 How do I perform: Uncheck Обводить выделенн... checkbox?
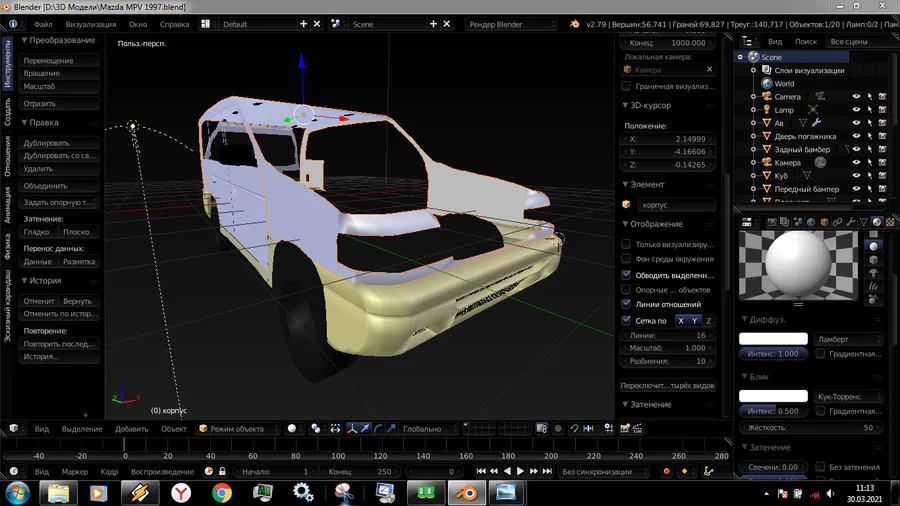coord(626,275)
